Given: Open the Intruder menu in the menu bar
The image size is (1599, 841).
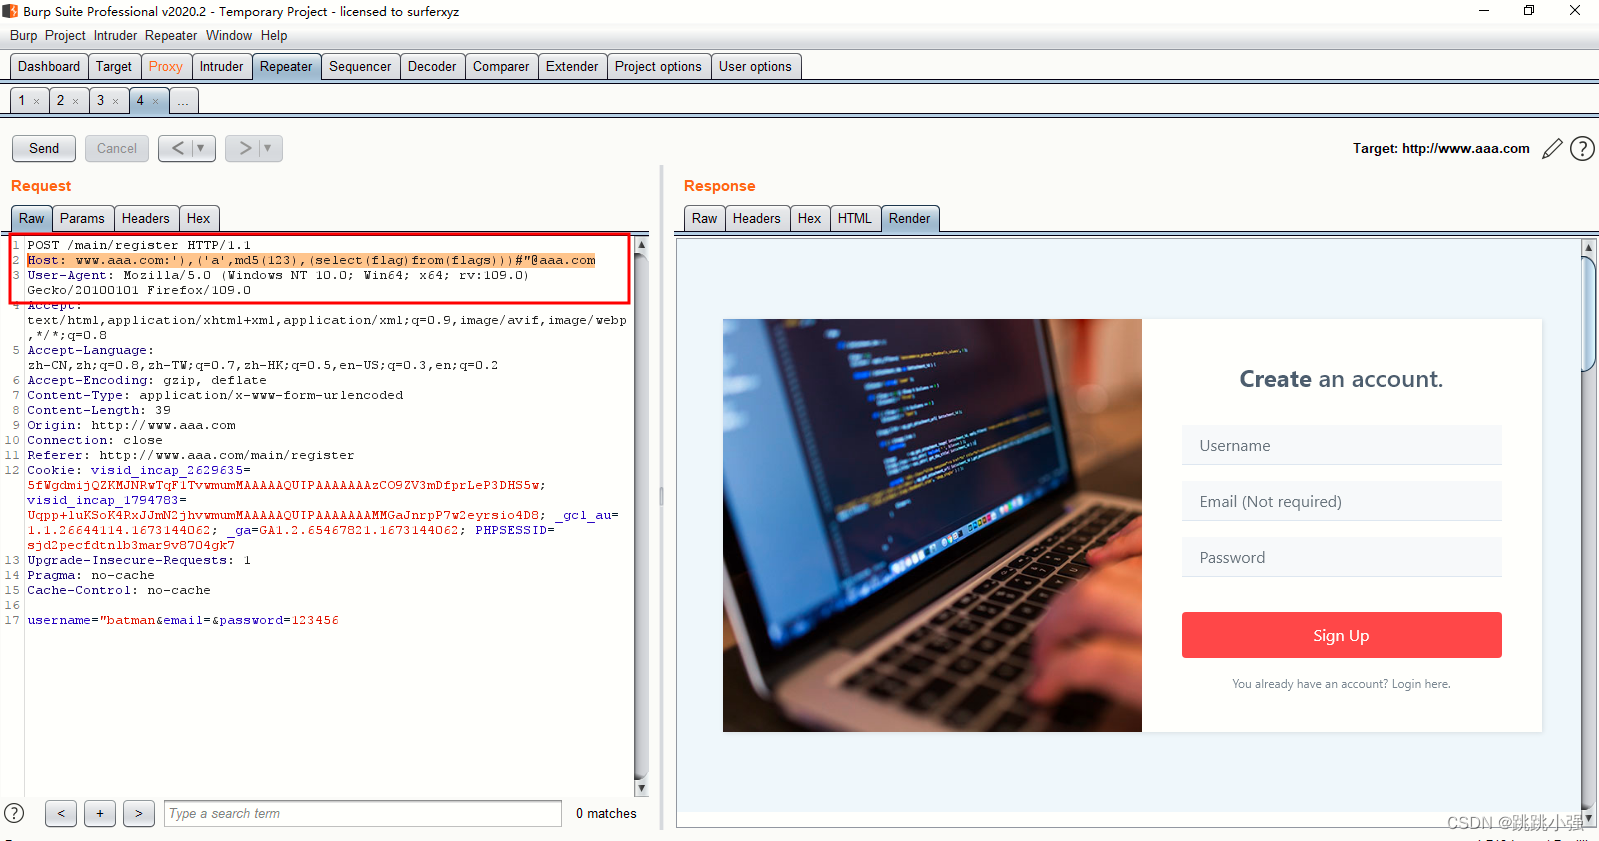Looking at the screenshot, I should tap(115, 35).
